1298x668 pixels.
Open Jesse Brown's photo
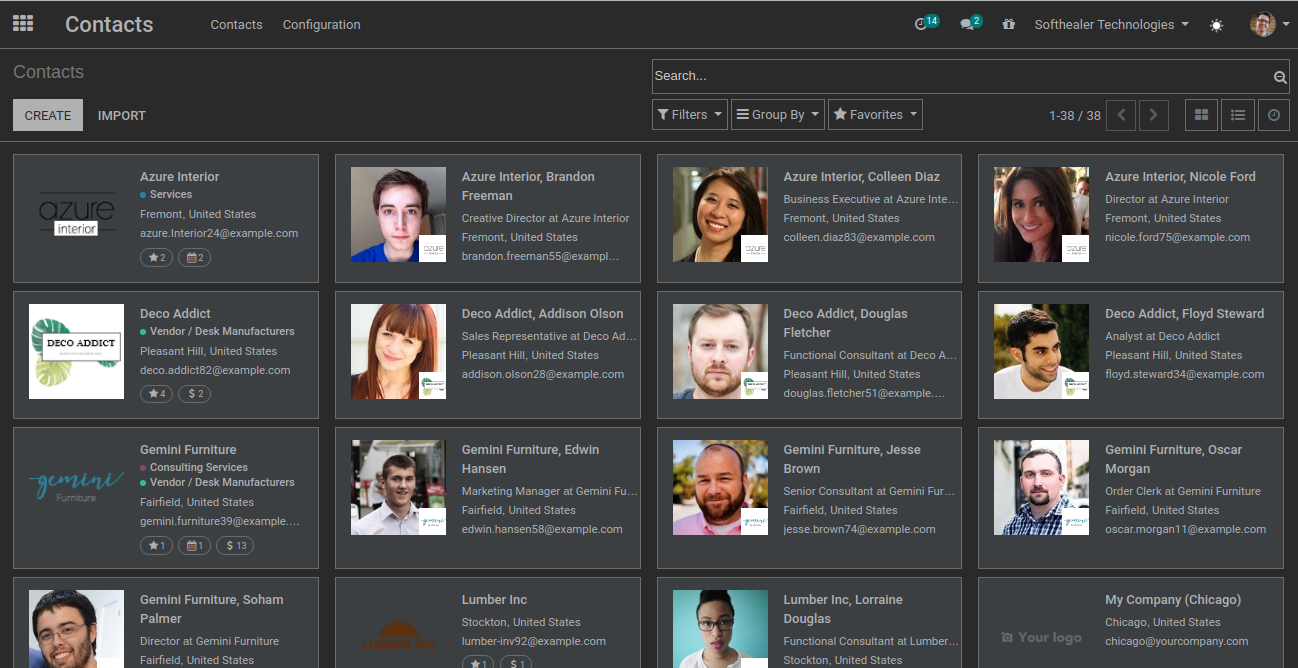pos(720,488)
